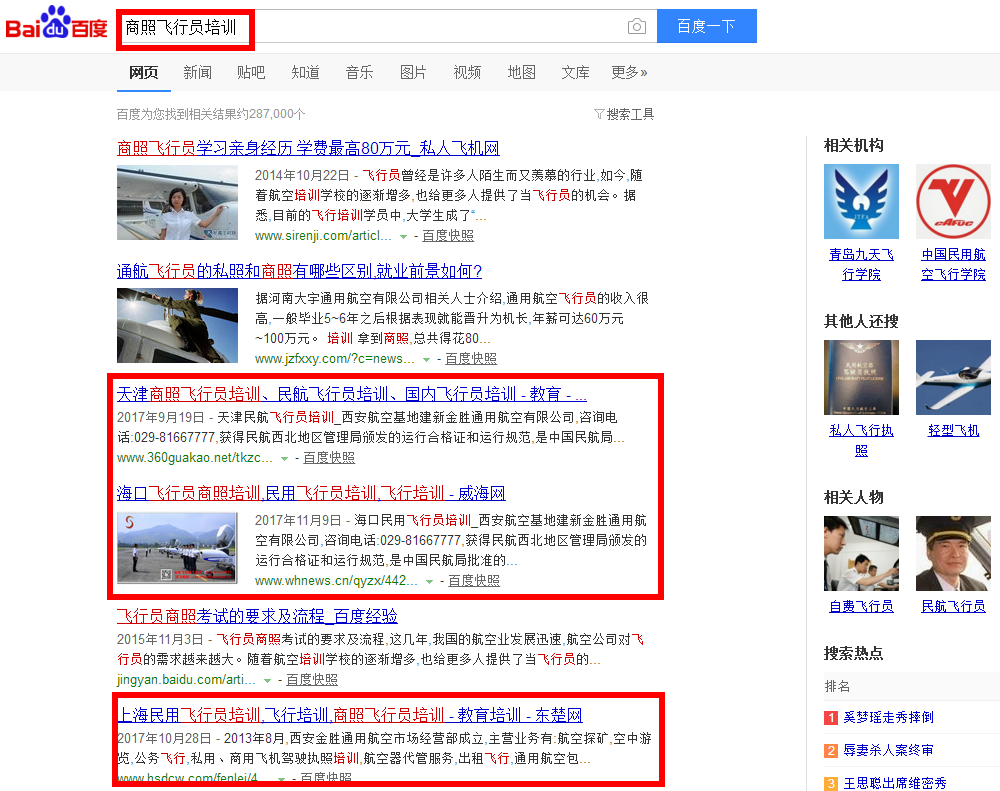Click the 私人飞行执照 license image
This screenshot has width=1000, height=791.
[861, 378]
